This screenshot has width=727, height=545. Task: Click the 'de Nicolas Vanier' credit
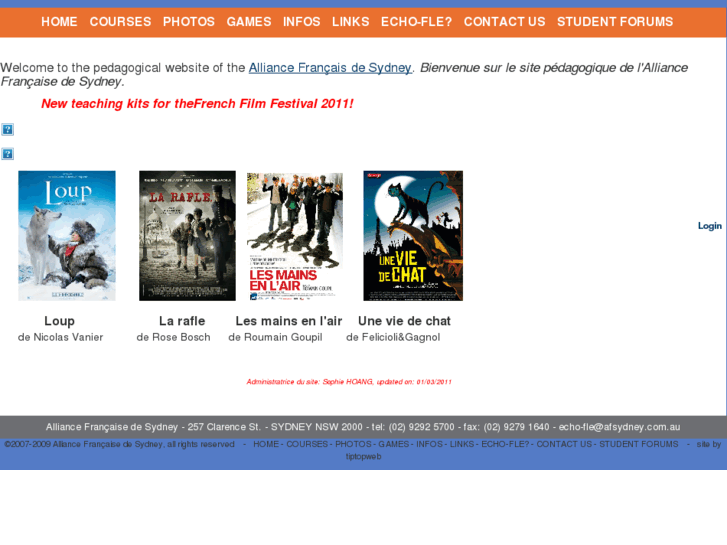(60, 337)
